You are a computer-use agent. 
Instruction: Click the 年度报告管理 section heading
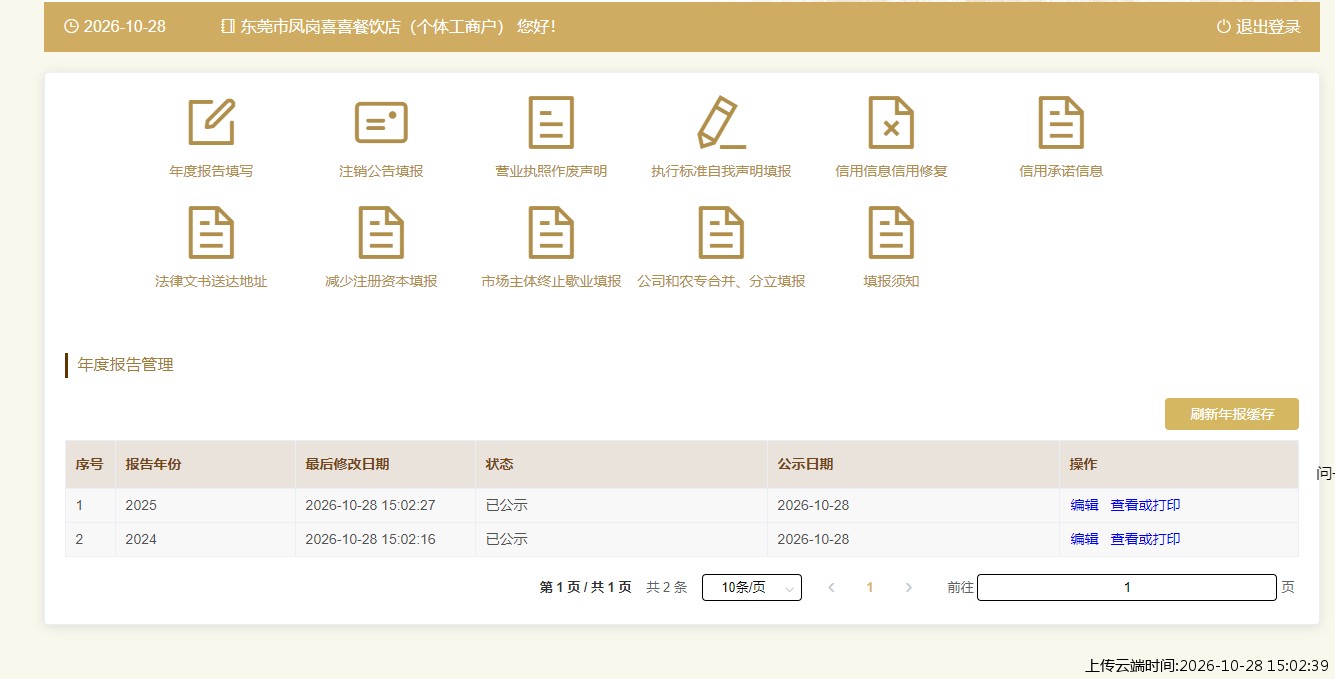point(125,365)
